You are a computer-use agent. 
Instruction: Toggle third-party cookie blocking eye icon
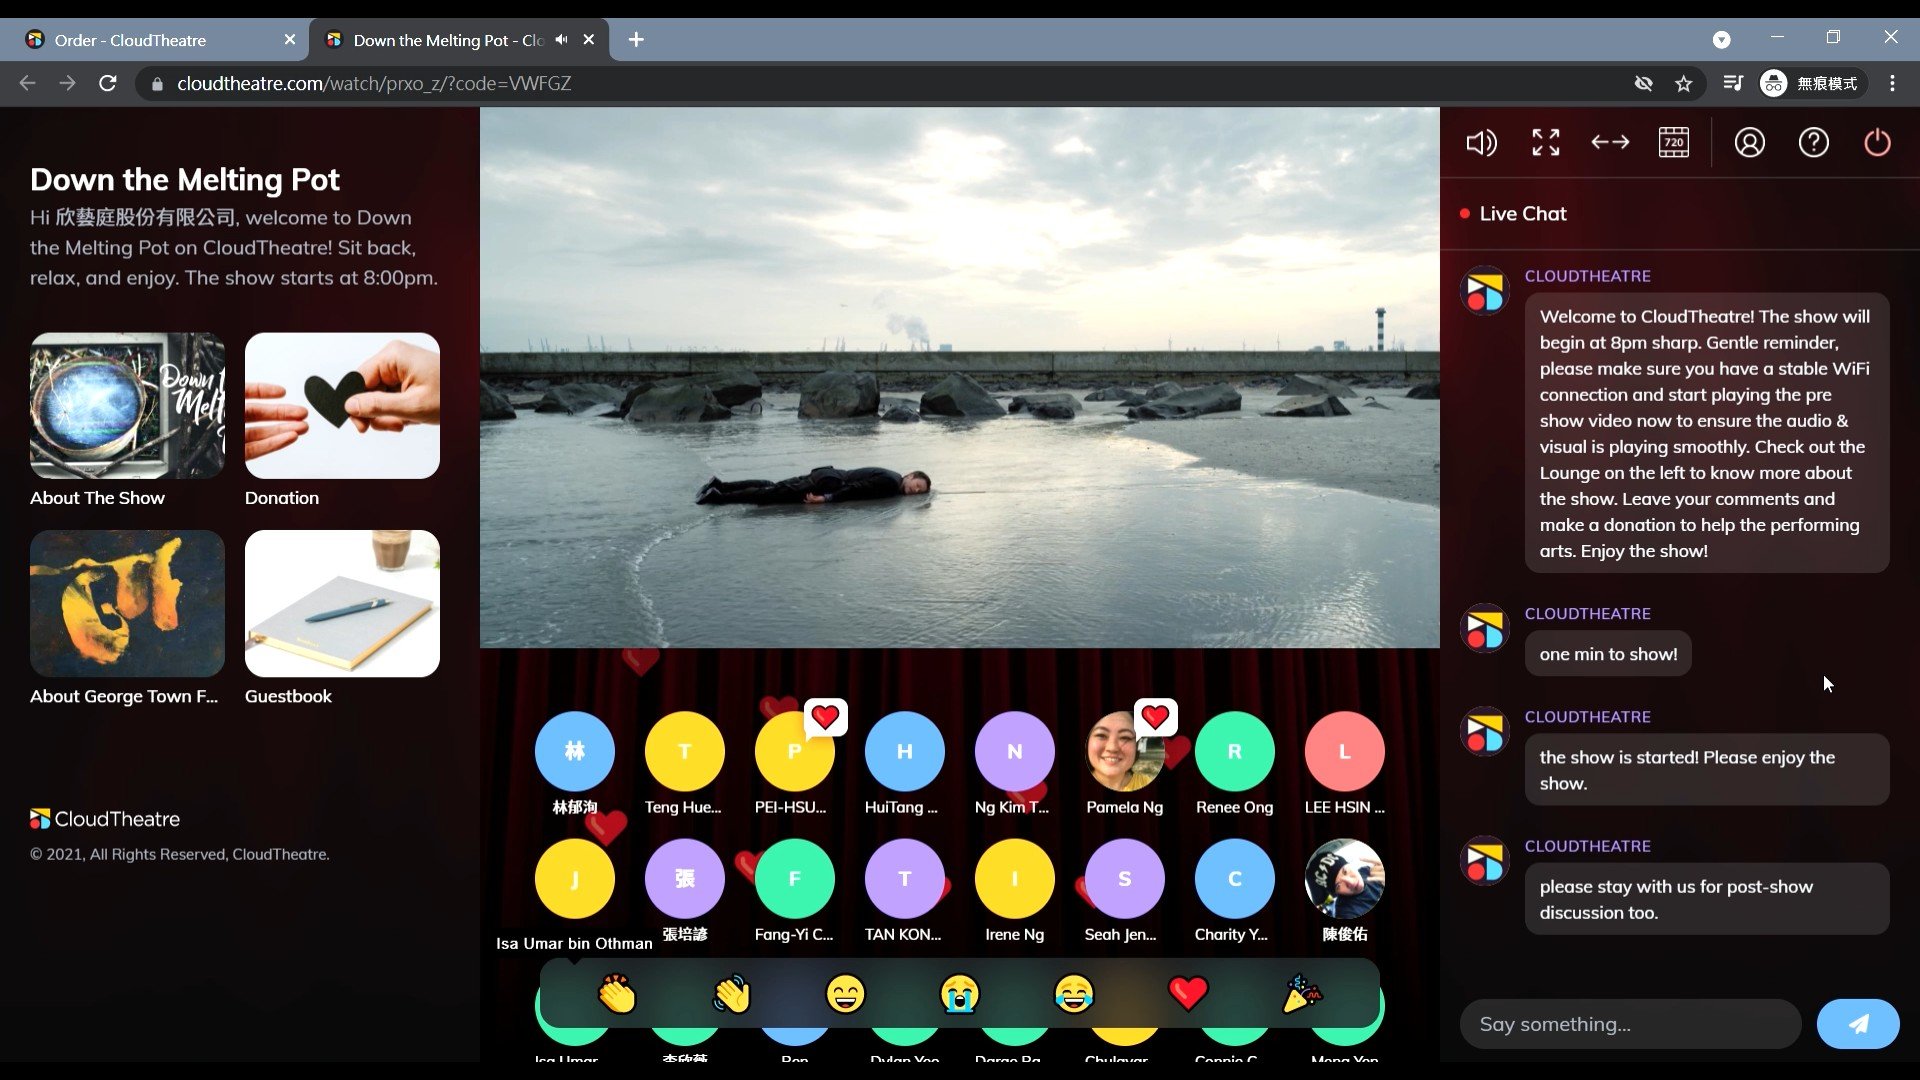1643,84
